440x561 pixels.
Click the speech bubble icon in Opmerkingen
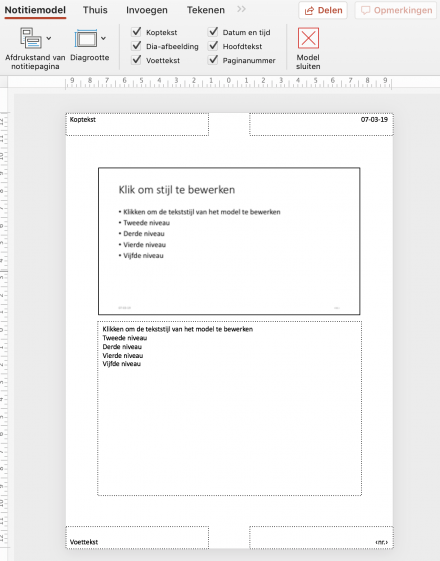click(x=365, y=10)
